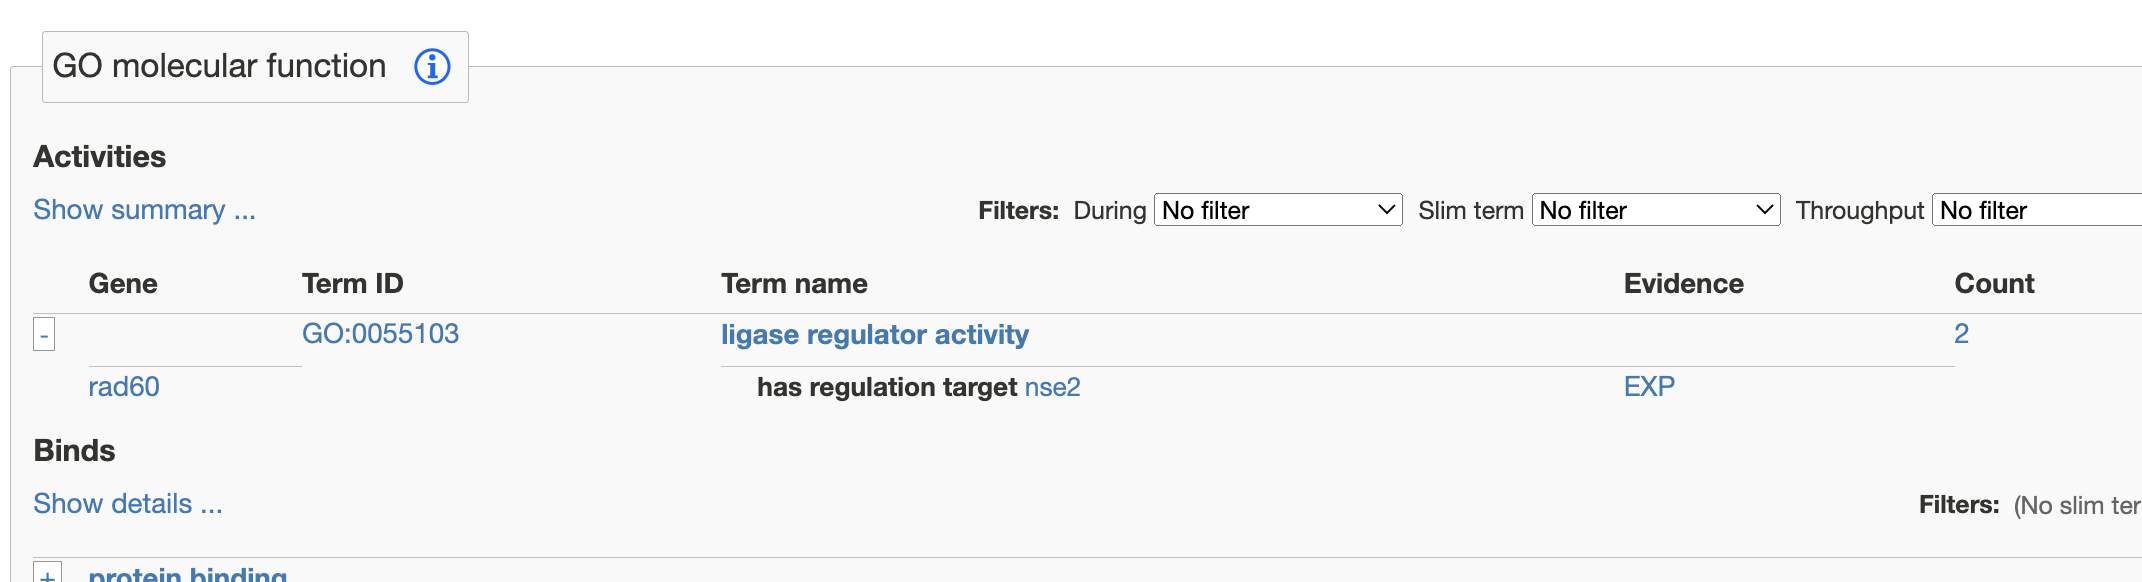2142x582 pixels.
Task: Open the GO molecular function info icon
Action: (x=430, y=66)
